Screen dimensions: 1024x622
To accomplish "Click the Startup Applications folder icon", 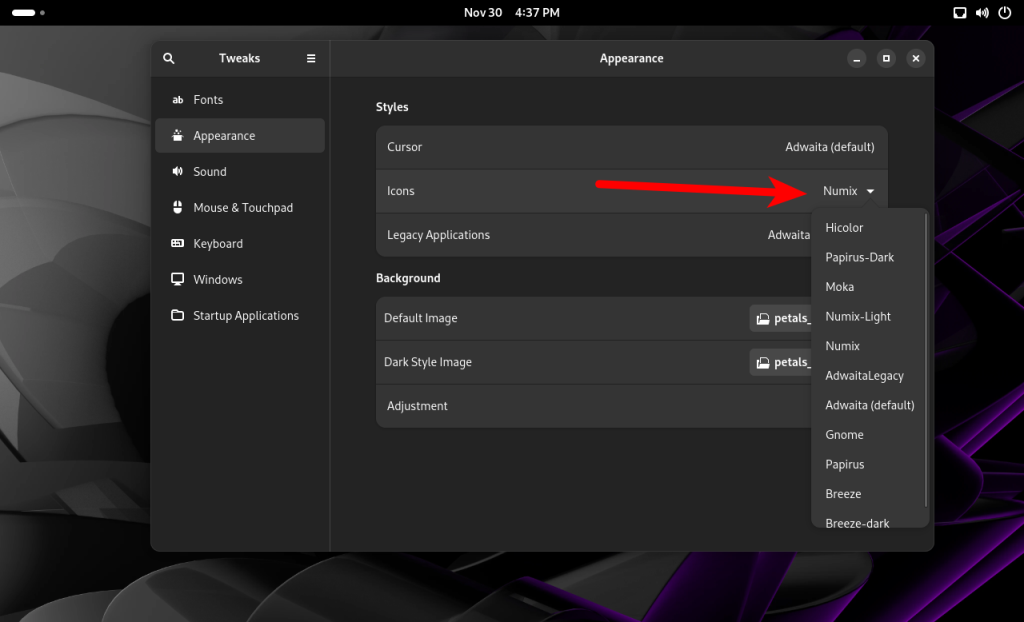I will click(x=178, y=316).
